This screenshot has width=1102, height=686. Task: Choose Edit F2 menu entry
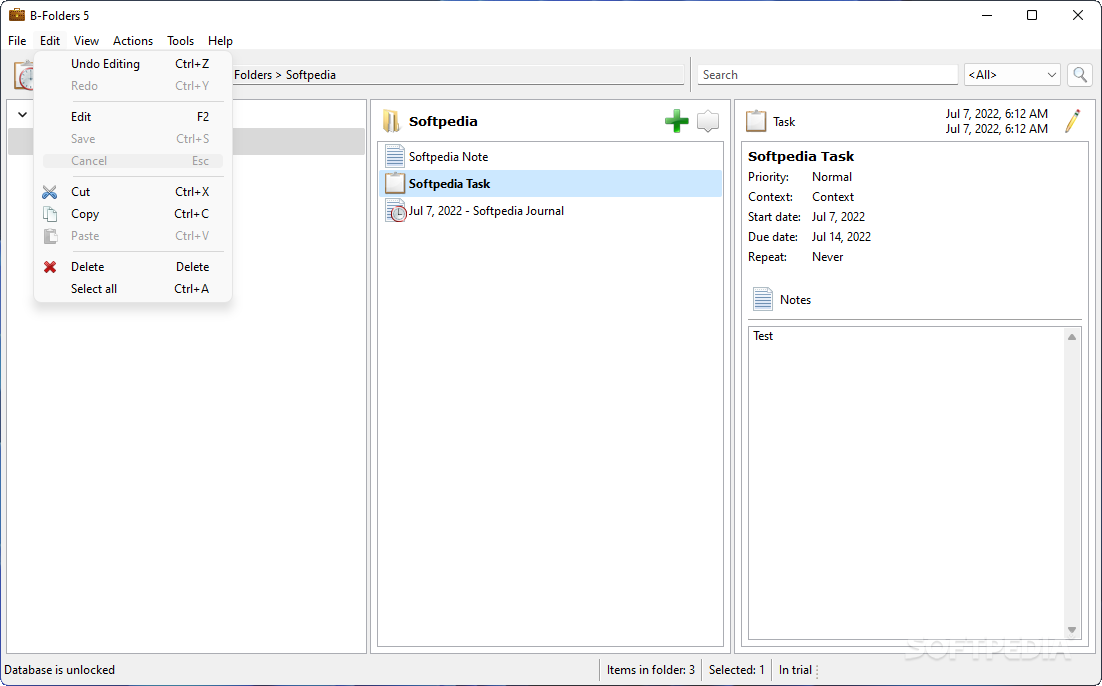(x=133, y=117)
